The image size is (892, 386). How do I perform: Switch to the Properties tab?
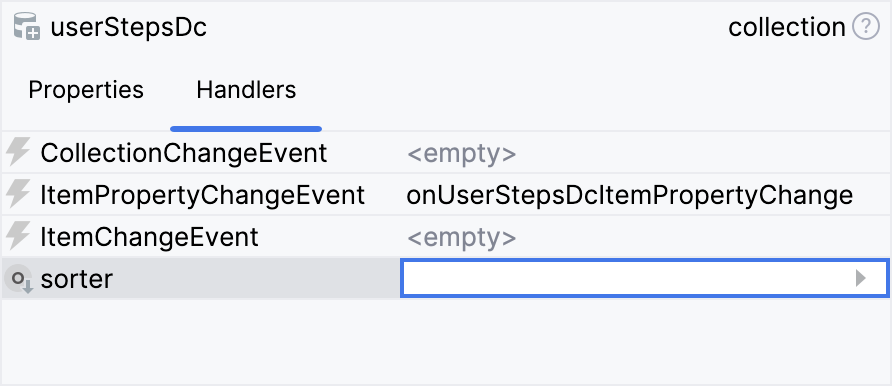(86, 90)
